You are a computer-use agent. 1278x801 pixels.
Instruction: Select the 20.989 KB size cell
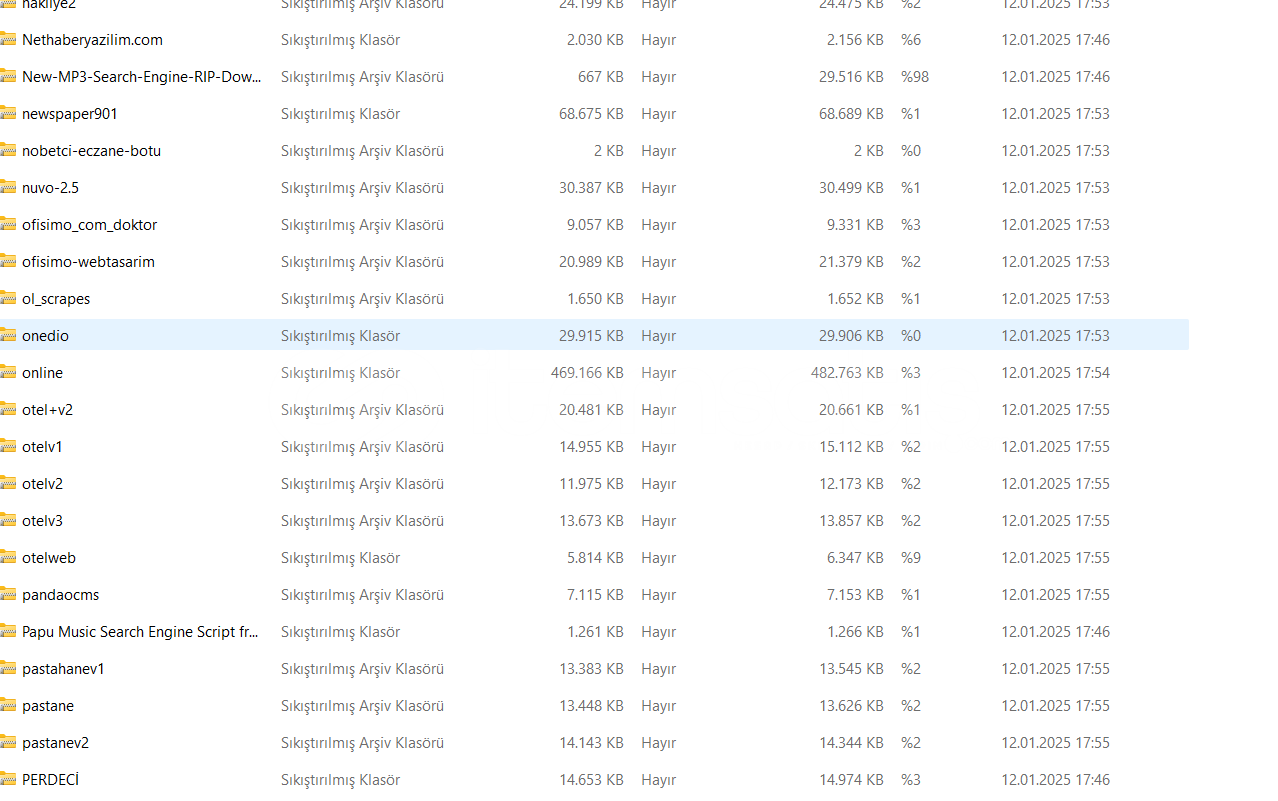(591, 262)
